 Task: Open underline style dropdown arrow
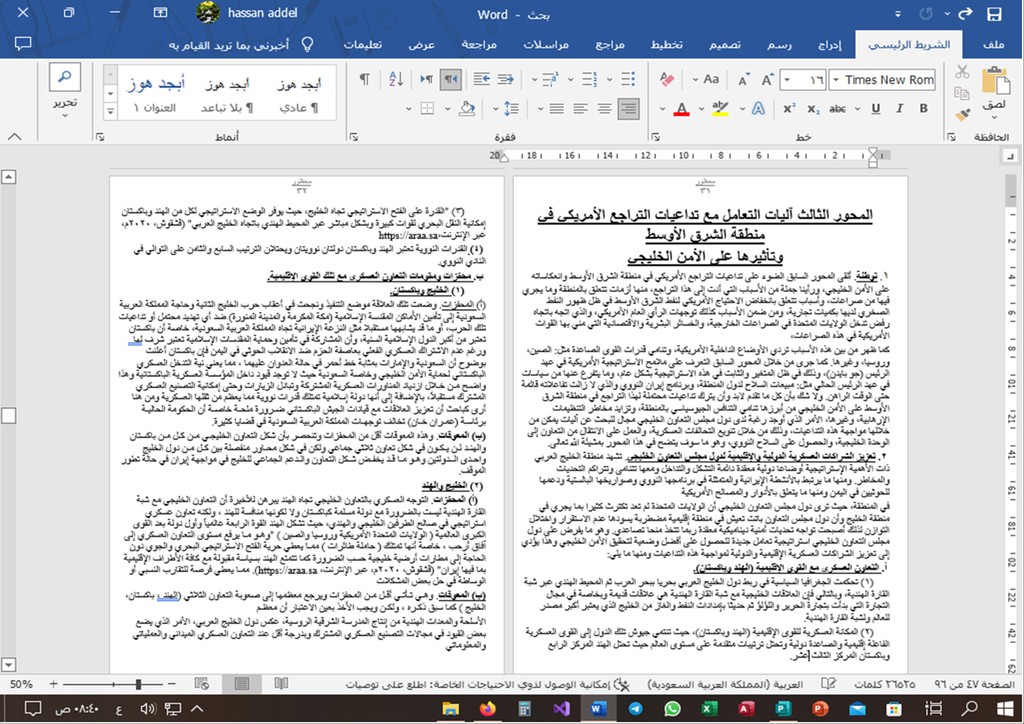click(857, 109)
